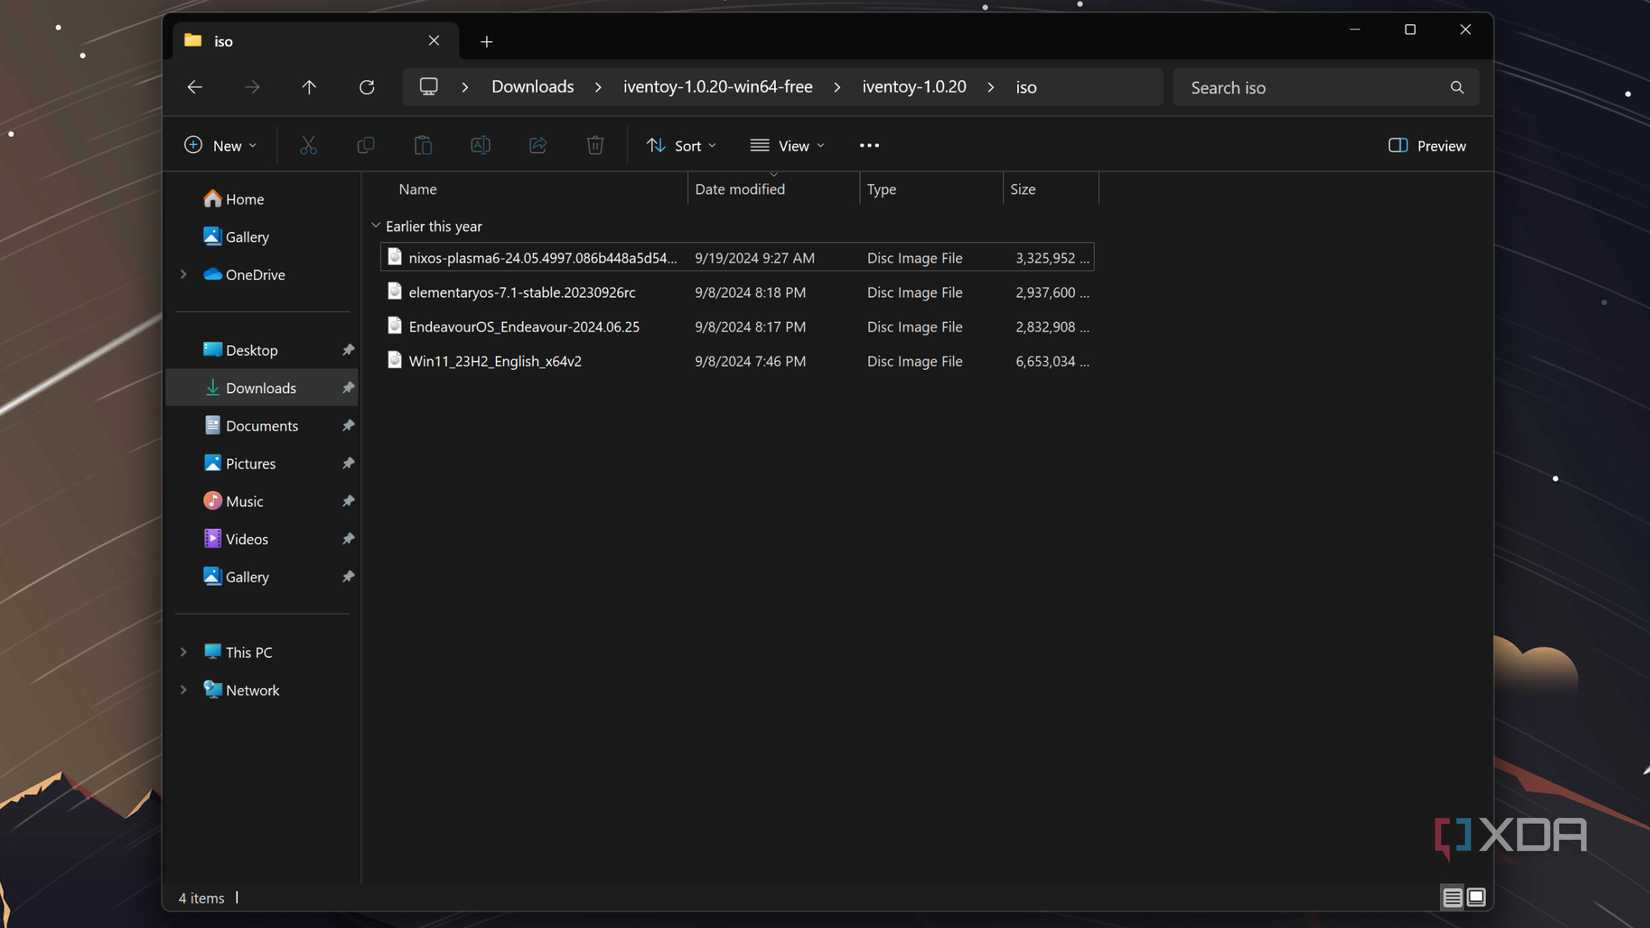
Task: Switch to large thumbnails view icon
Action: coord(1476,897)
